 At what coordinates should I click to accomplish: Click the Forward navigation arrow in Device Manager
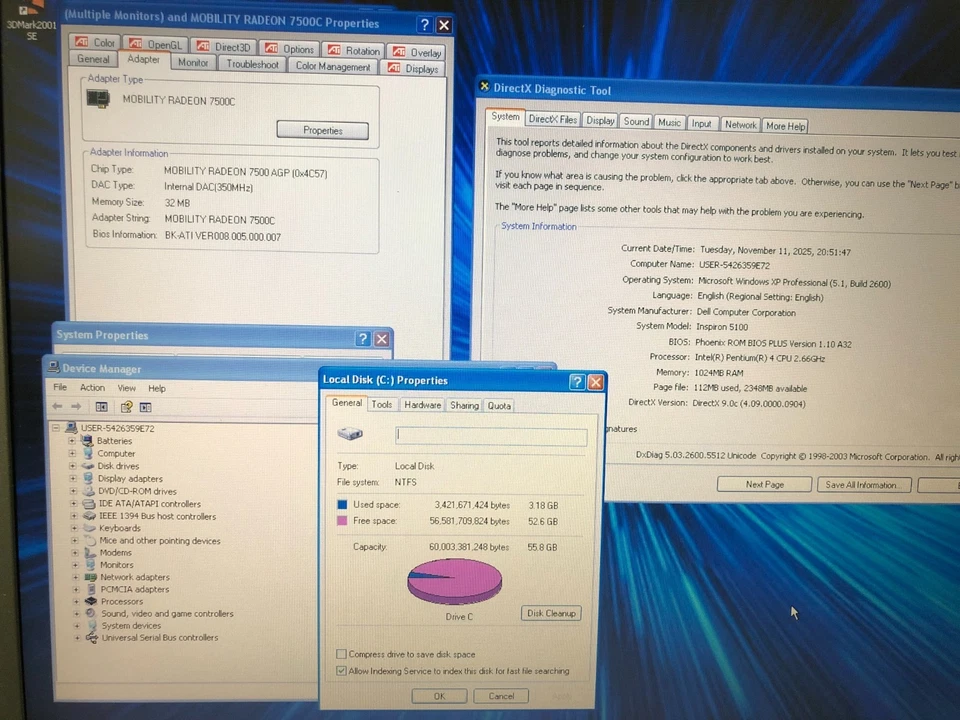76,406
